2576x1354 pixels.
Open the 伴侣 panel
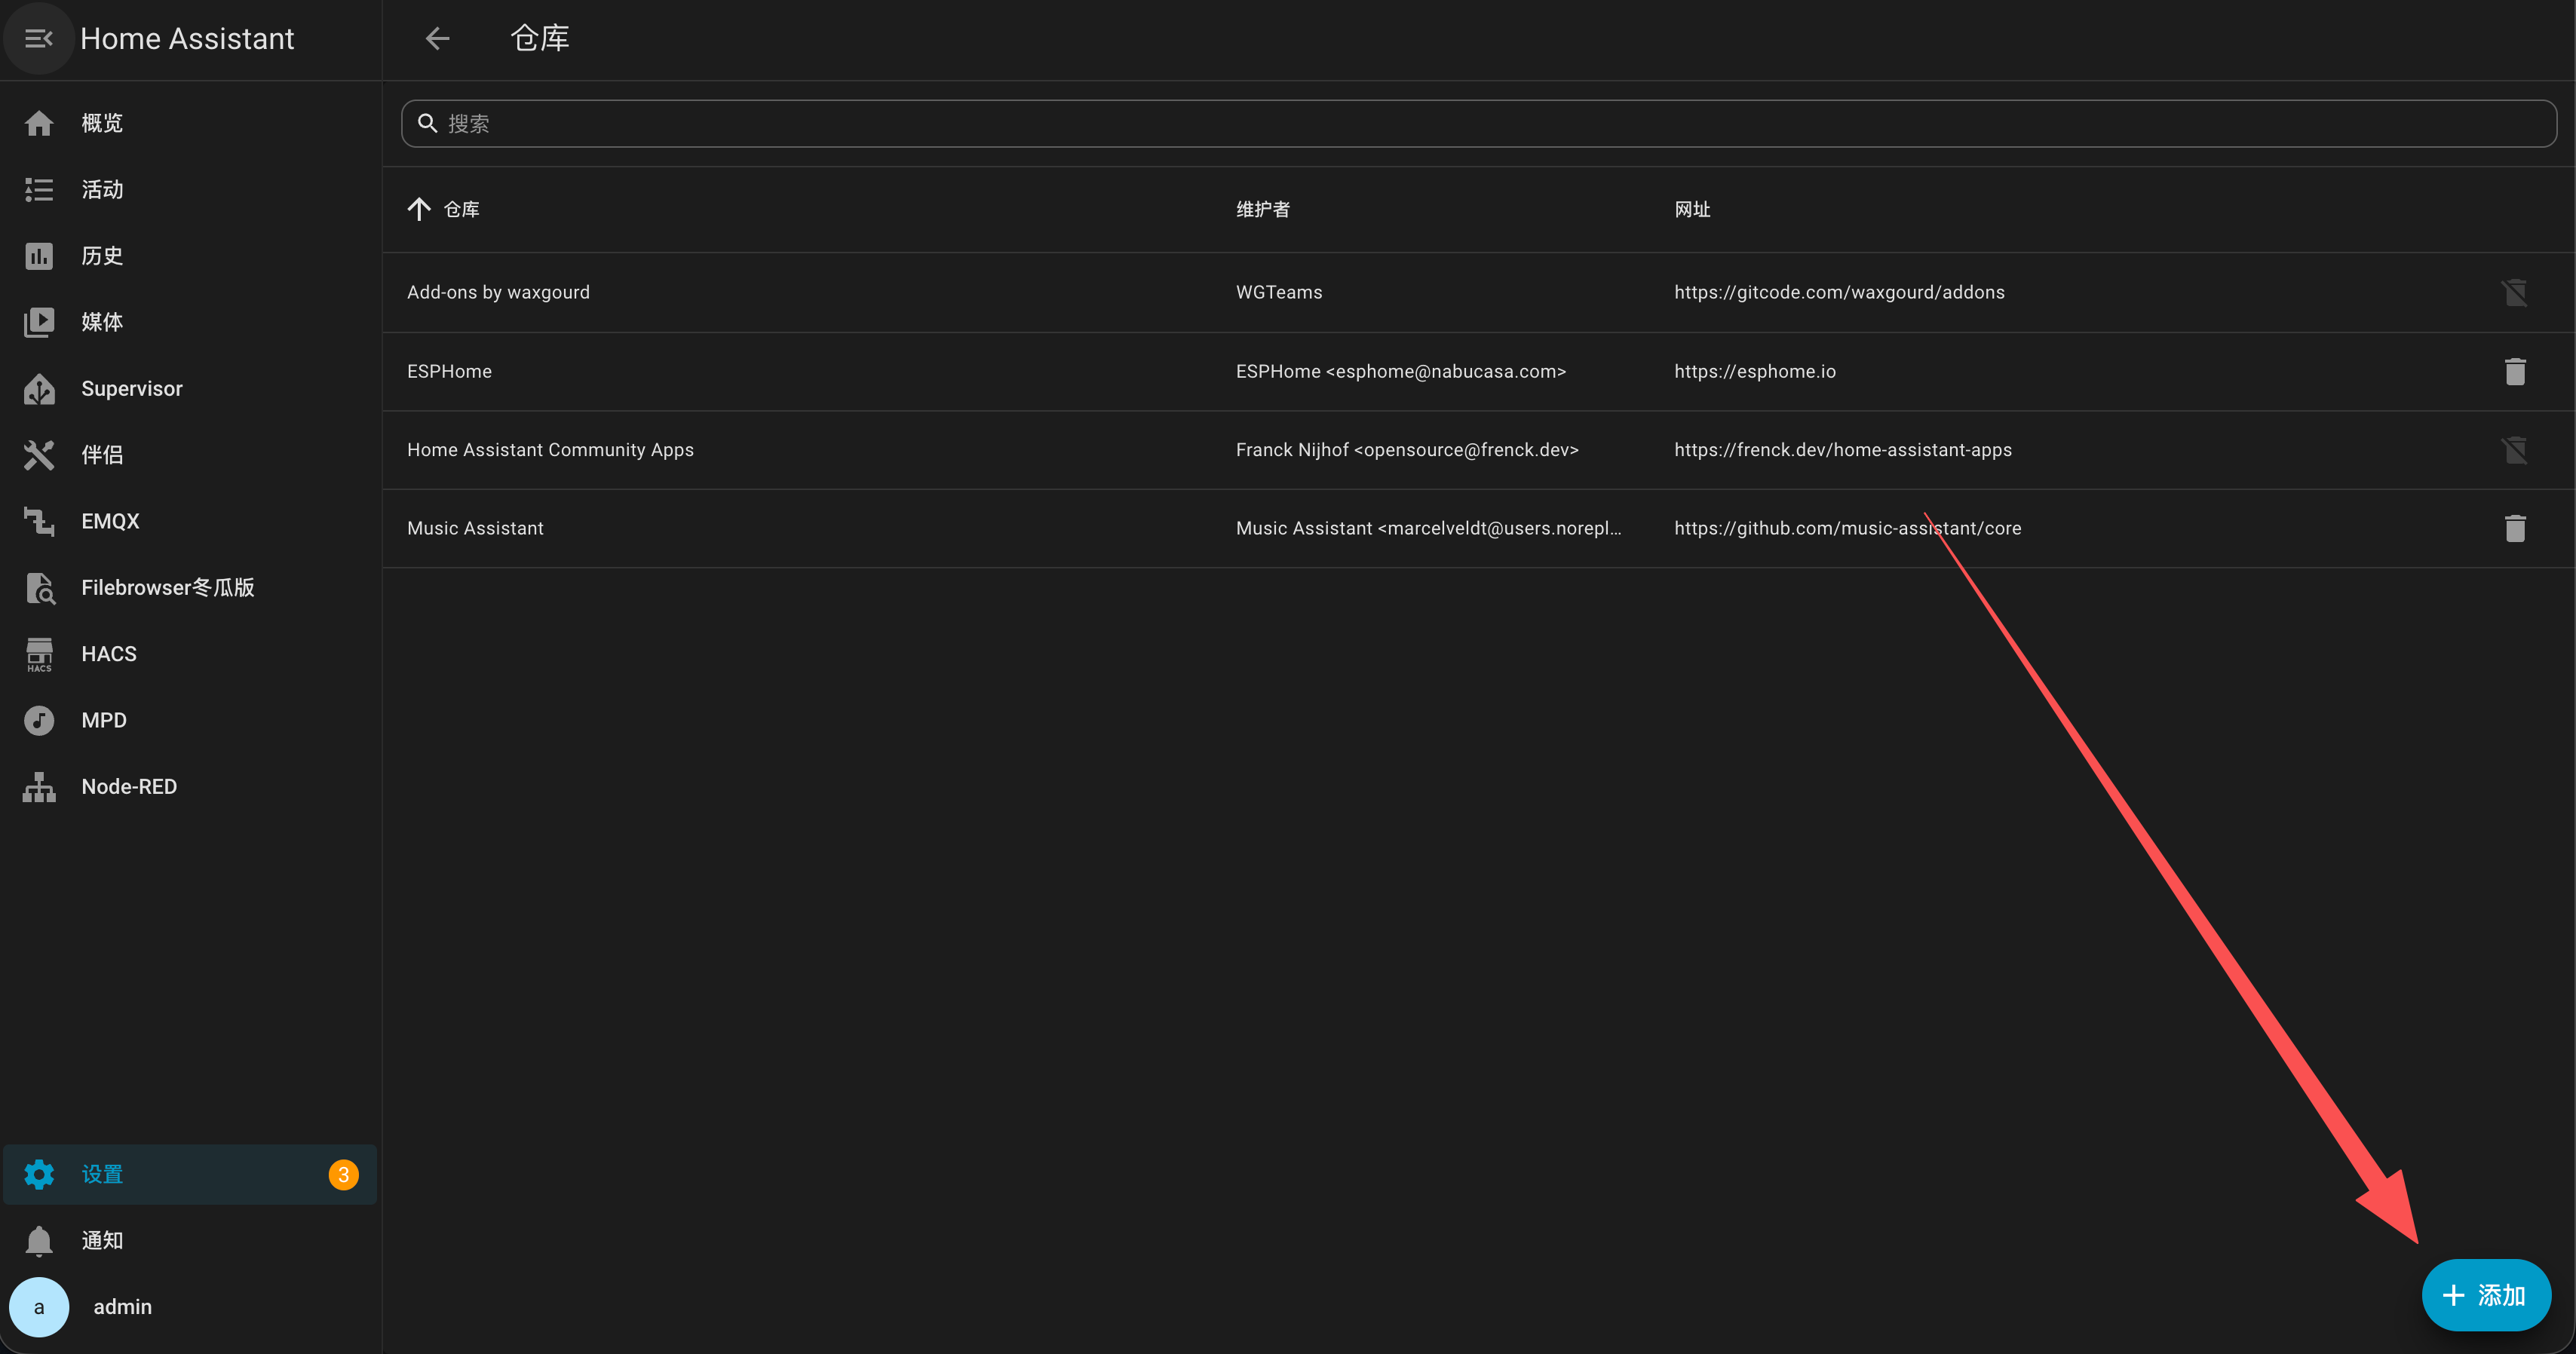(190, 455)
